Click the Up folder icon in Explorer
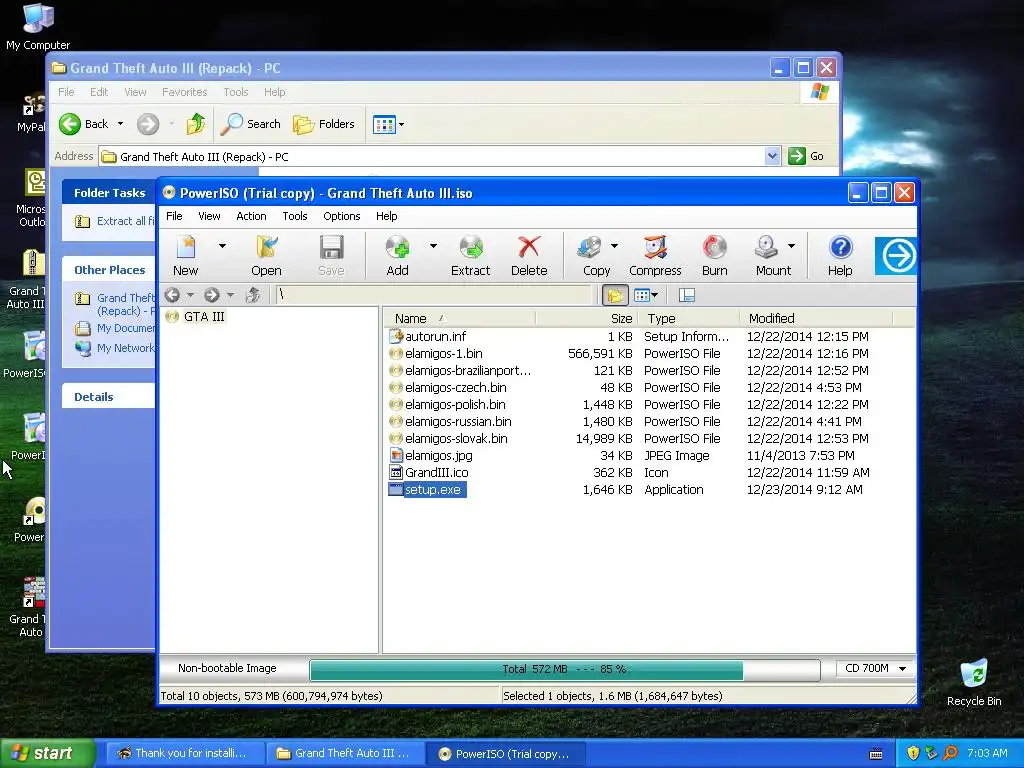The image size is (1024, 768). click(x=195, y=123)
